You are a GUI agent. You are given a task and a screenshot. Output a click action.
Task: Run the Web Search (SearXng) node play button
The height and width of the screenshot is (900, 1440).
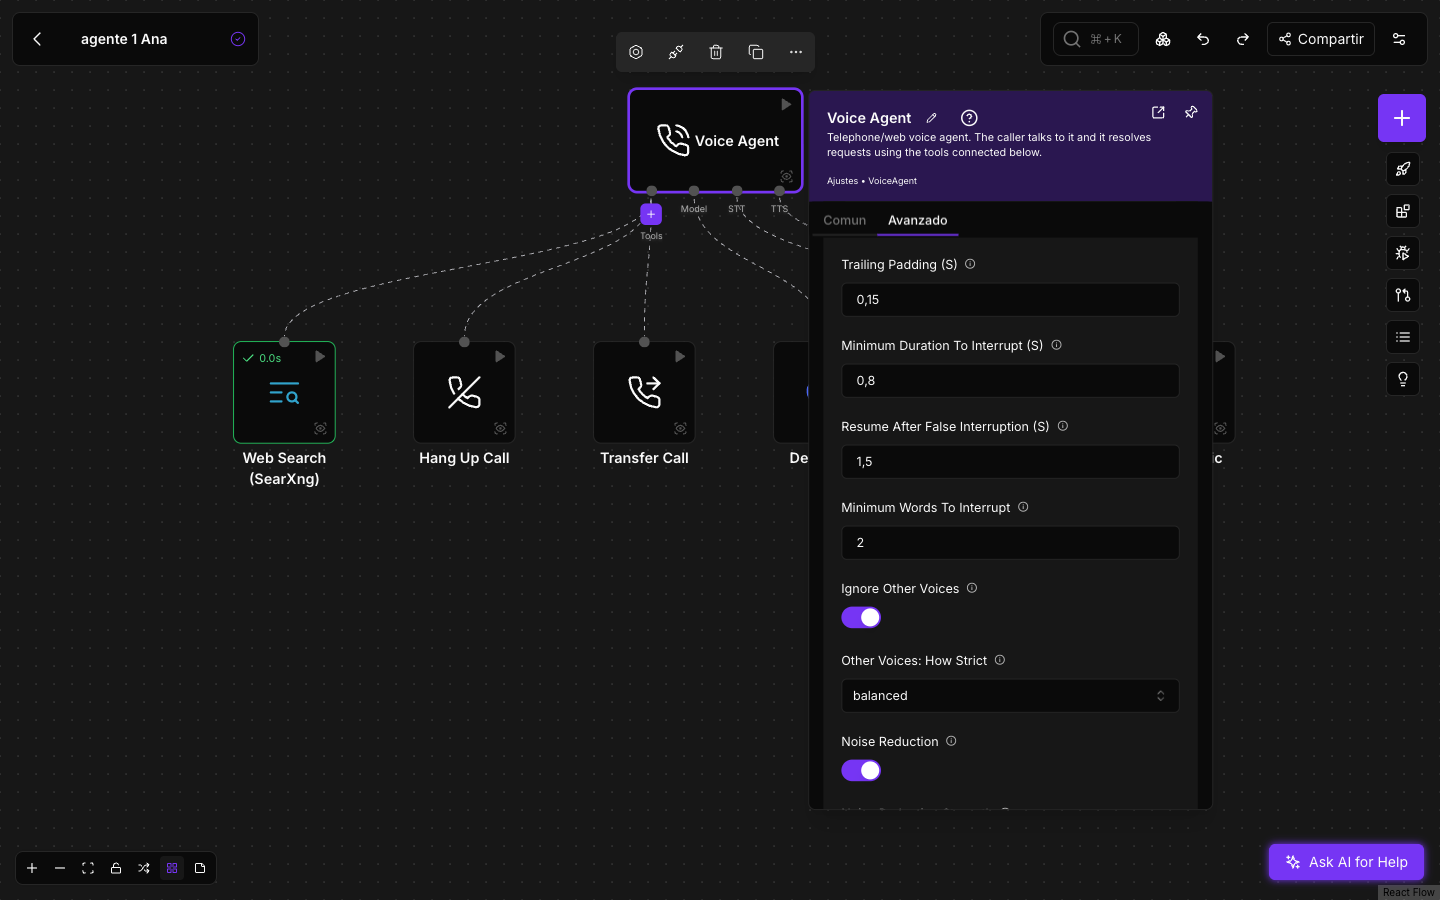[x=320, y=356]
